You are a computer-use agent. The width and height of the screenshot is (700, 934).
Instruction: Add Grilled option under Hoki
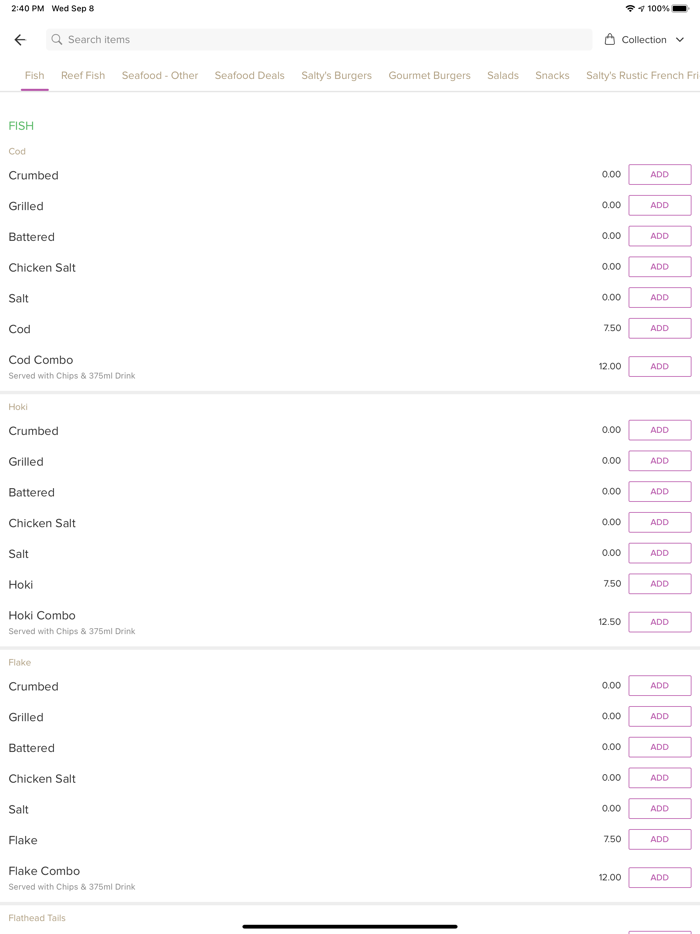pyautogui.click(x=659, y=461)
